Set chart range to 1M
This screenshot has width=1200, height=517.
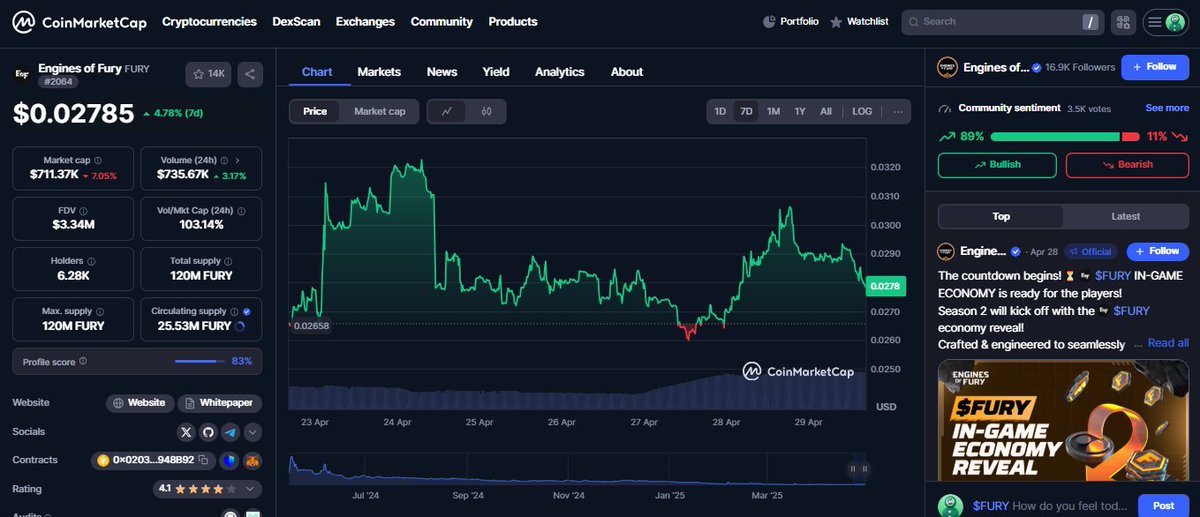pos(773,111)
